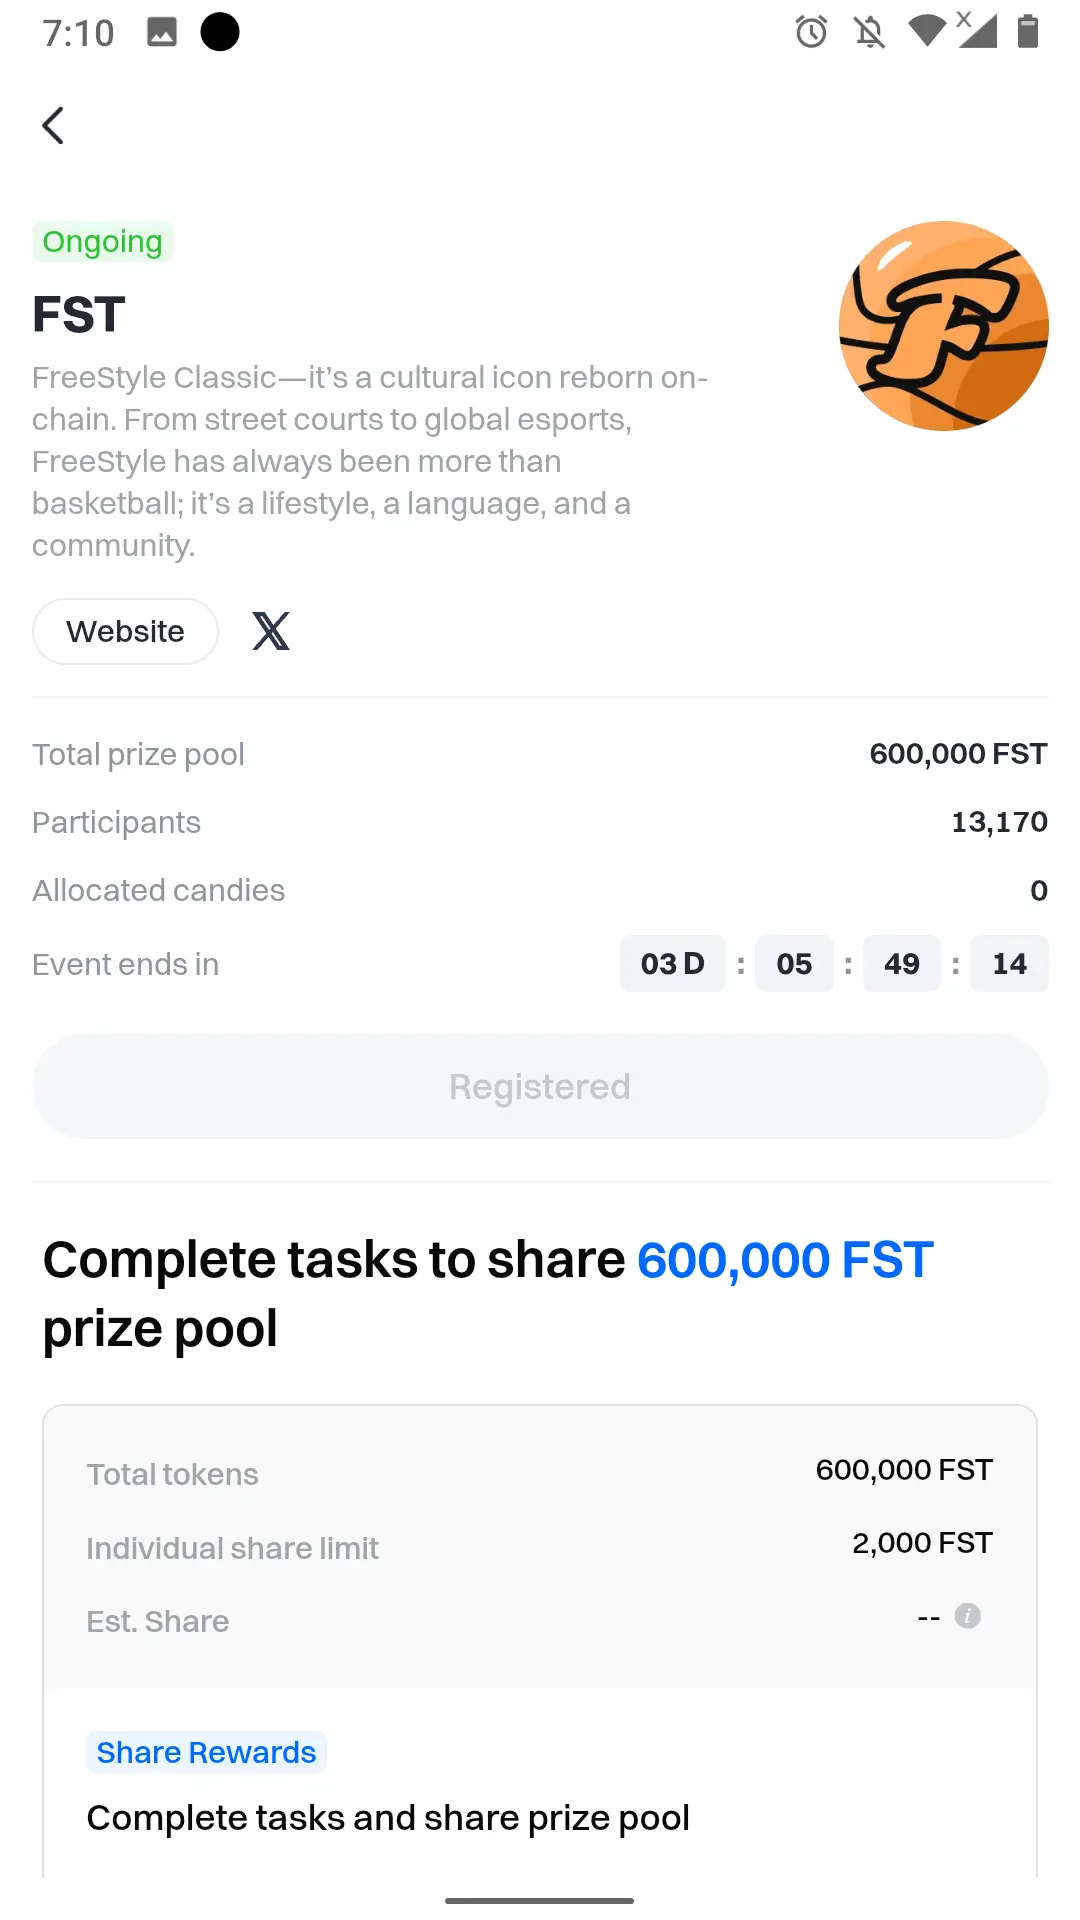Tap the Wi-Fi status icon
Viewport: 1080px width, 1920px height.
pyautogui.click(x=927, y=32)
